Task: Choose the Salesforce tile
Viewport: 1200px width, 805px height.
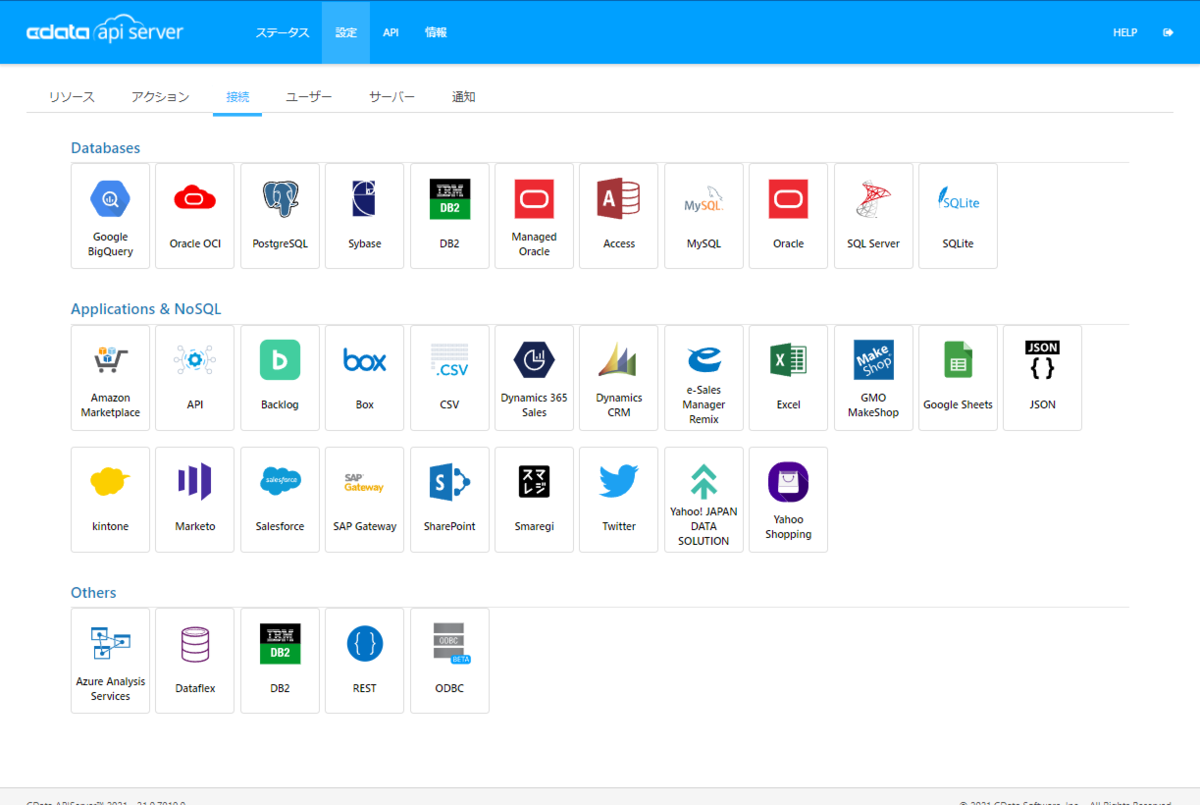Action: tap(280, 500)
